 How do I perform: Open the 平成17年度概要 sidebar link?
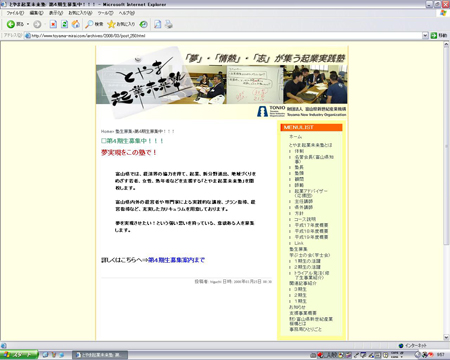click(311, 225)
